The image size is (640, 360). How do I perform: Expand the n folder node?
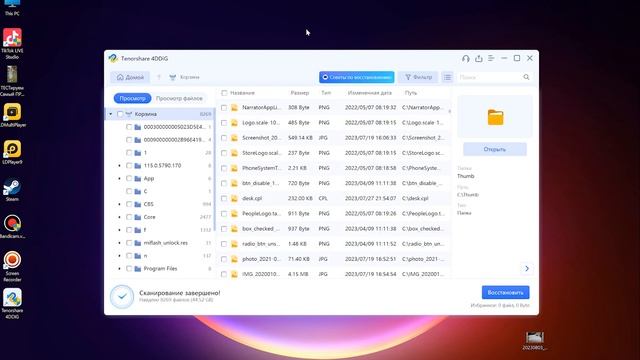pyautogui.click(x=120, y=256)
